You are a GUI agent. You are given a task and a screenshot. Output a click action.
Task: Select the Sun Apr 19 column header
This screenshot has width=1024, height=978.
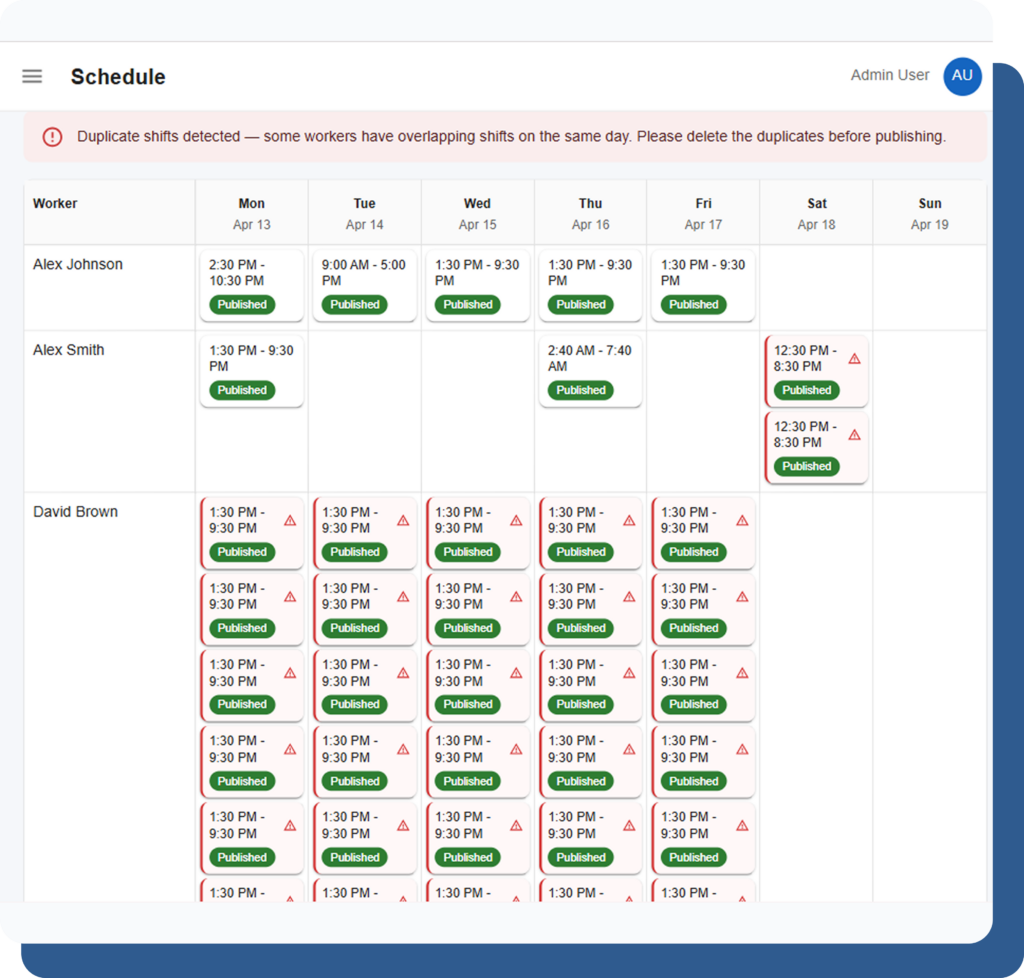(929, 213)
